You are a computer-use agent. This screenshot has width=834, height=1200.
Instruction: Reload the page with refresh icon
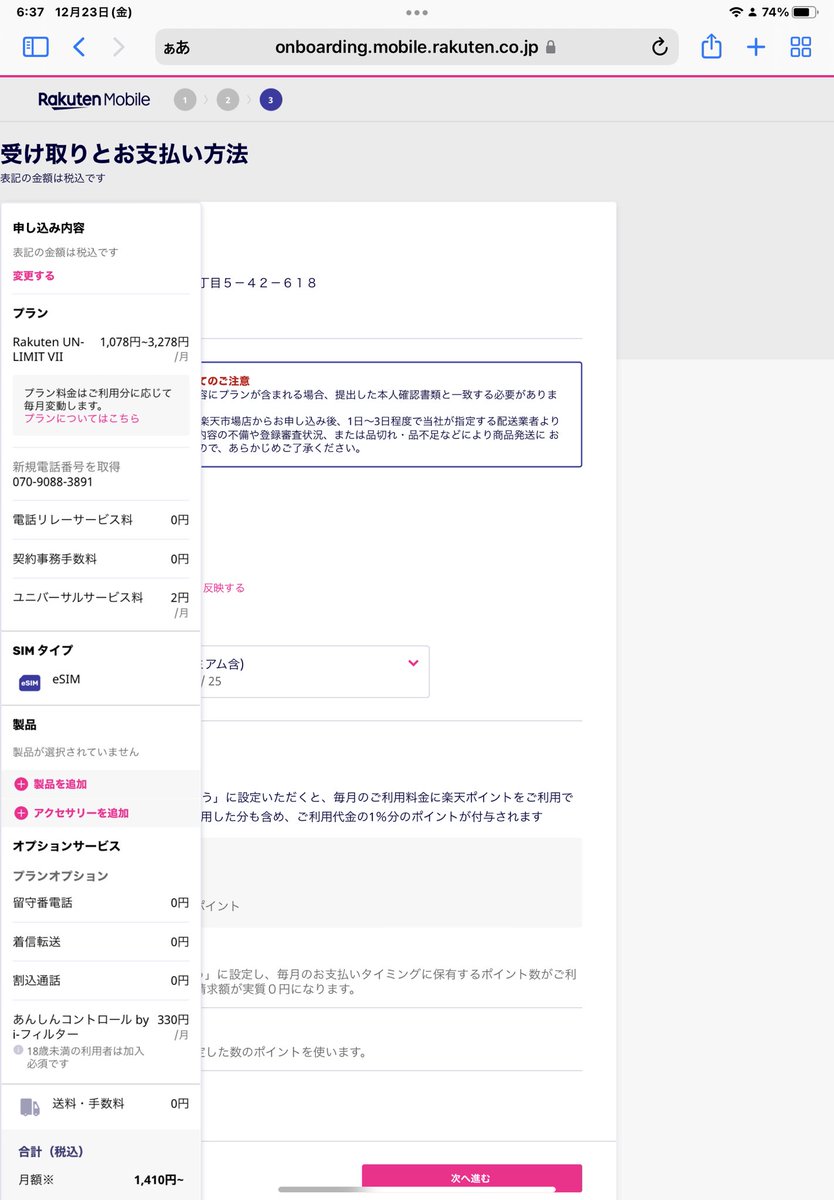tap(659, 47)
